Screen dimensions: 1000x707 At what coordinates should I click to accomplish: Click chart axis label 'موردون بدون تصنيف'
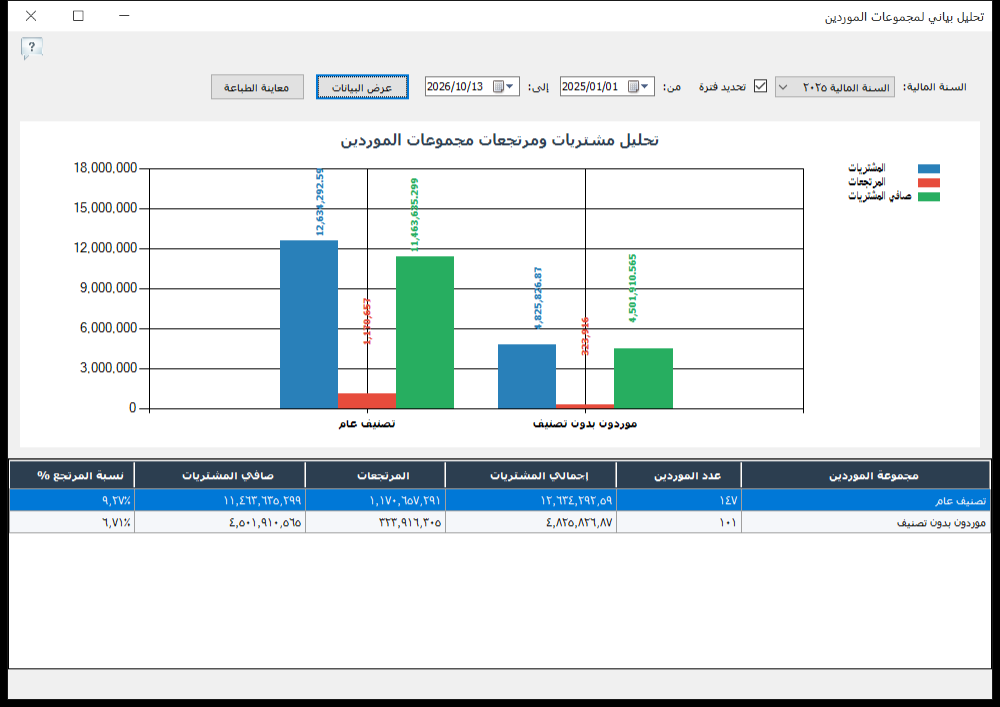(x=585, y=423)
